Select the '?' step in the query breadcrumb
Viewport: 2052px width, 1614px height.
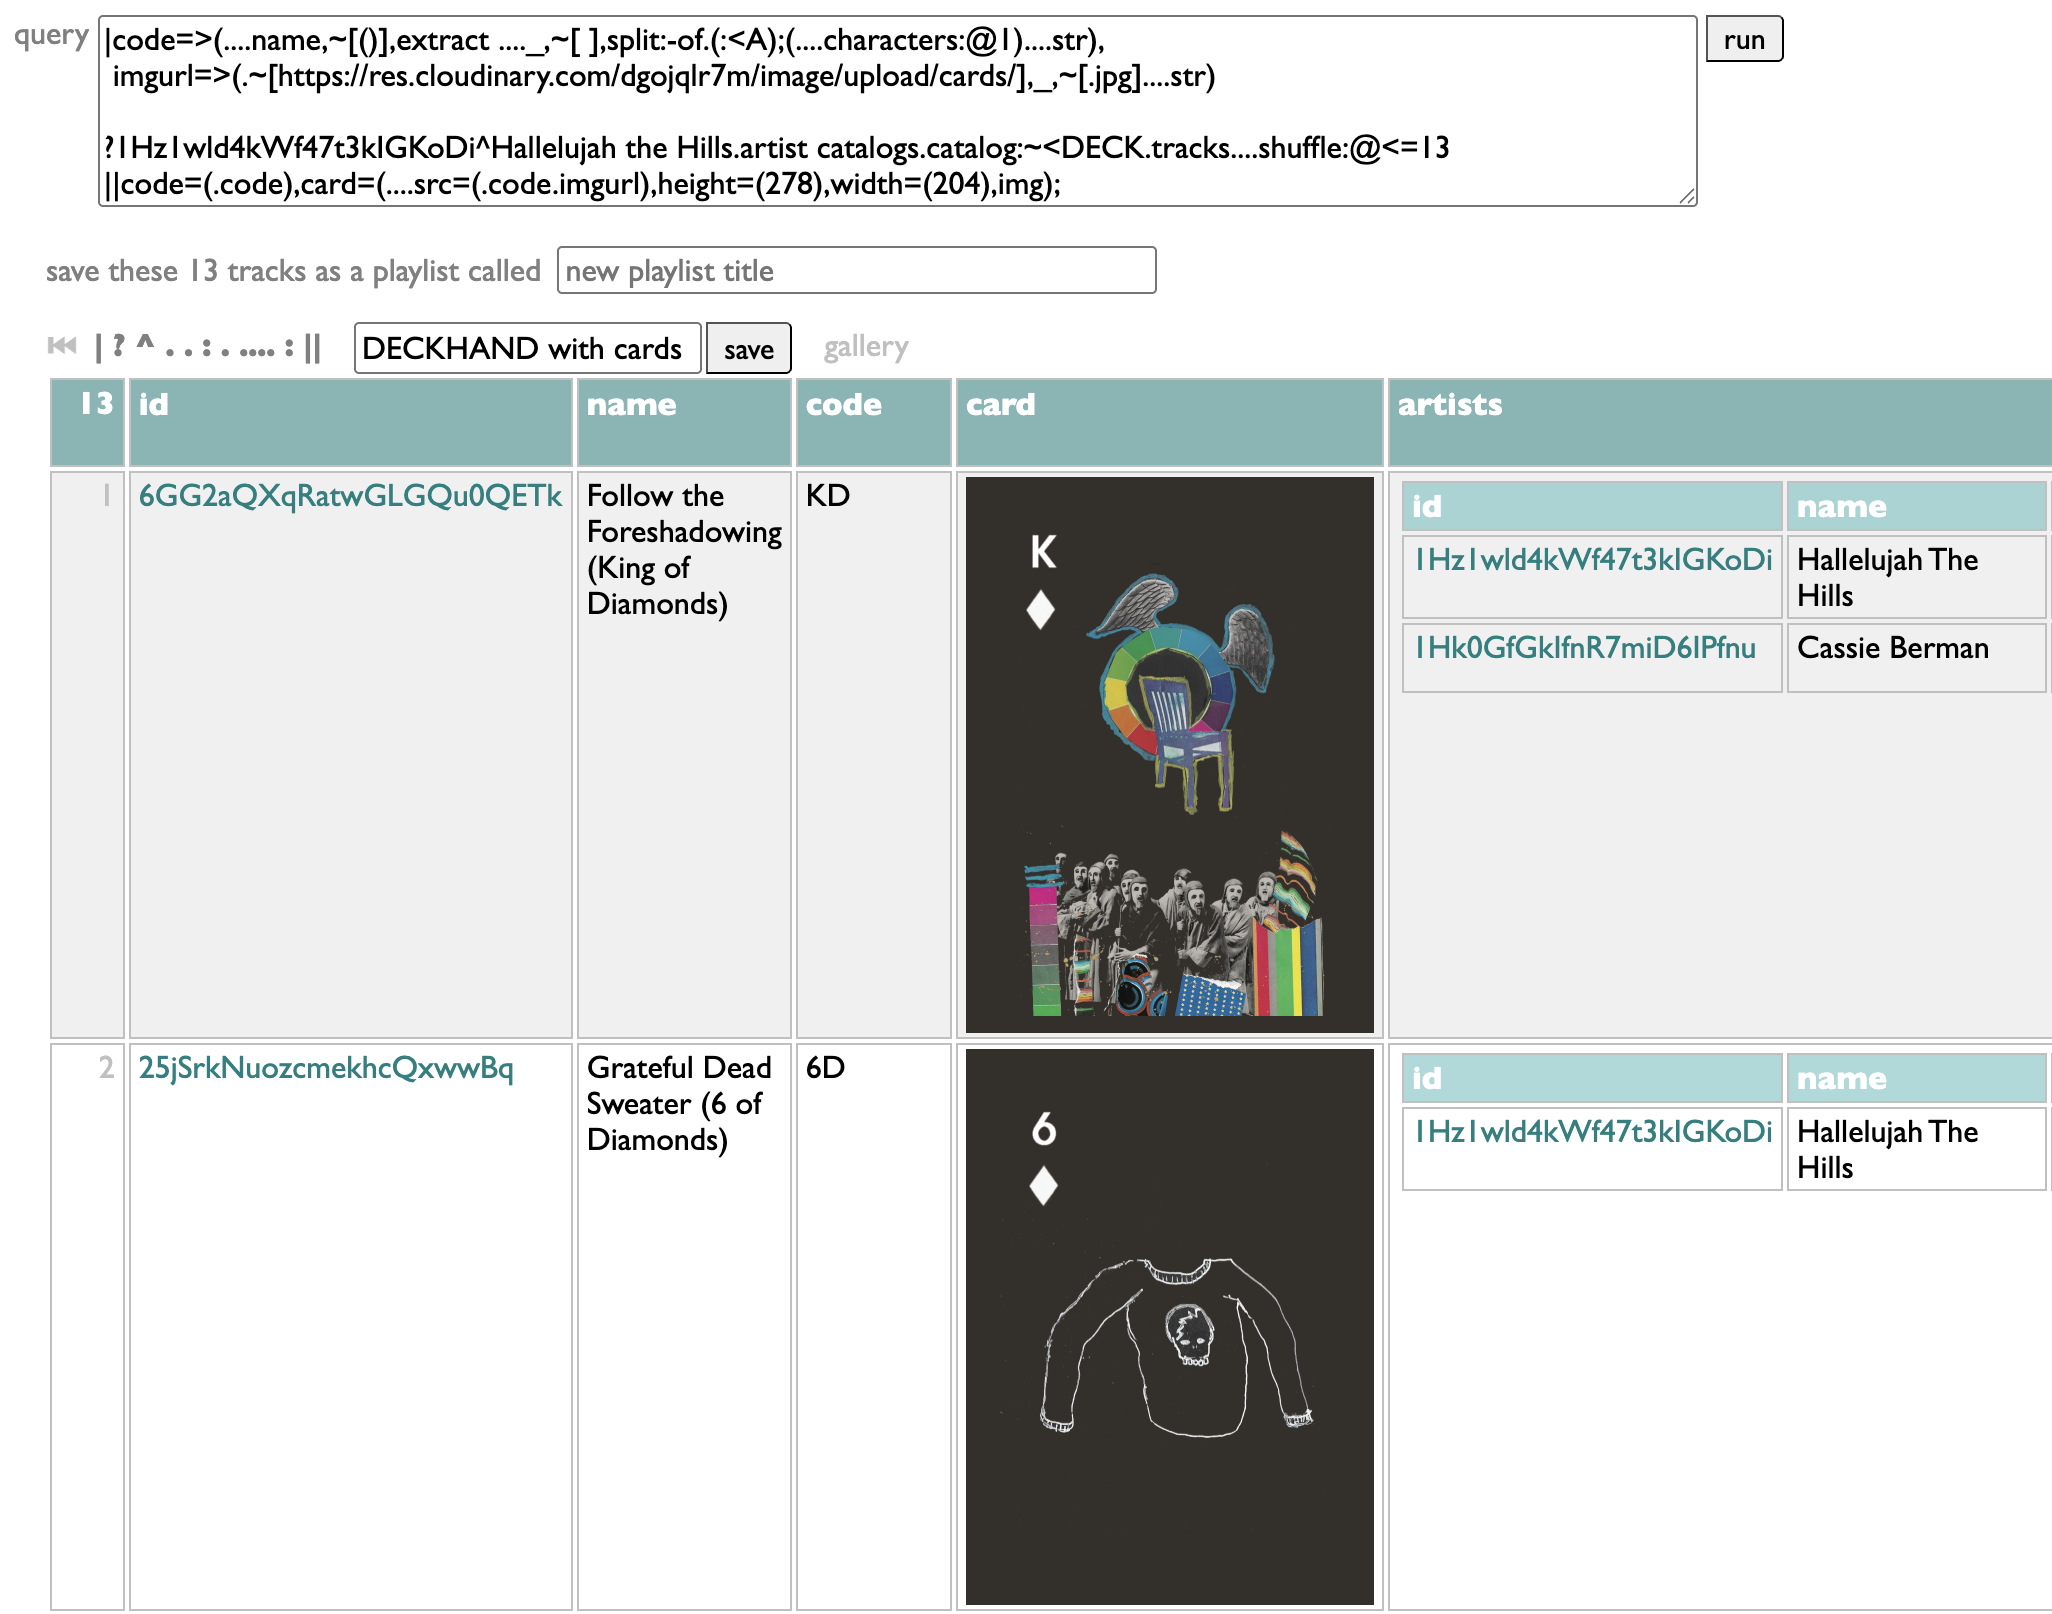[118, 347]
